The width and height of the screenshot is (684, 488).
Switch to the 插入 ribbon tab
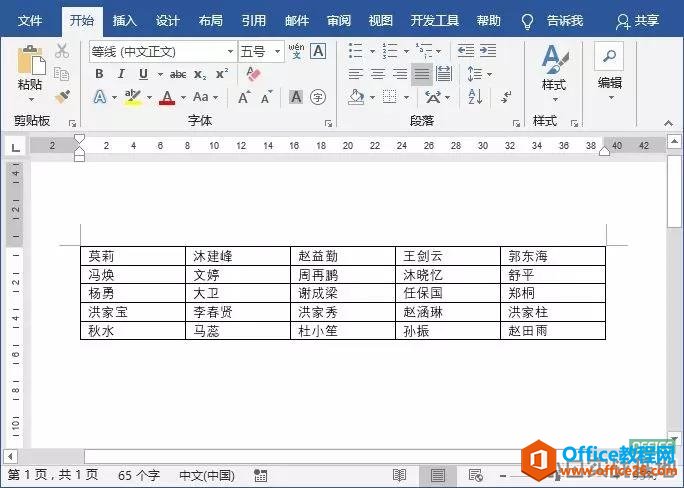tap(124, 20)
